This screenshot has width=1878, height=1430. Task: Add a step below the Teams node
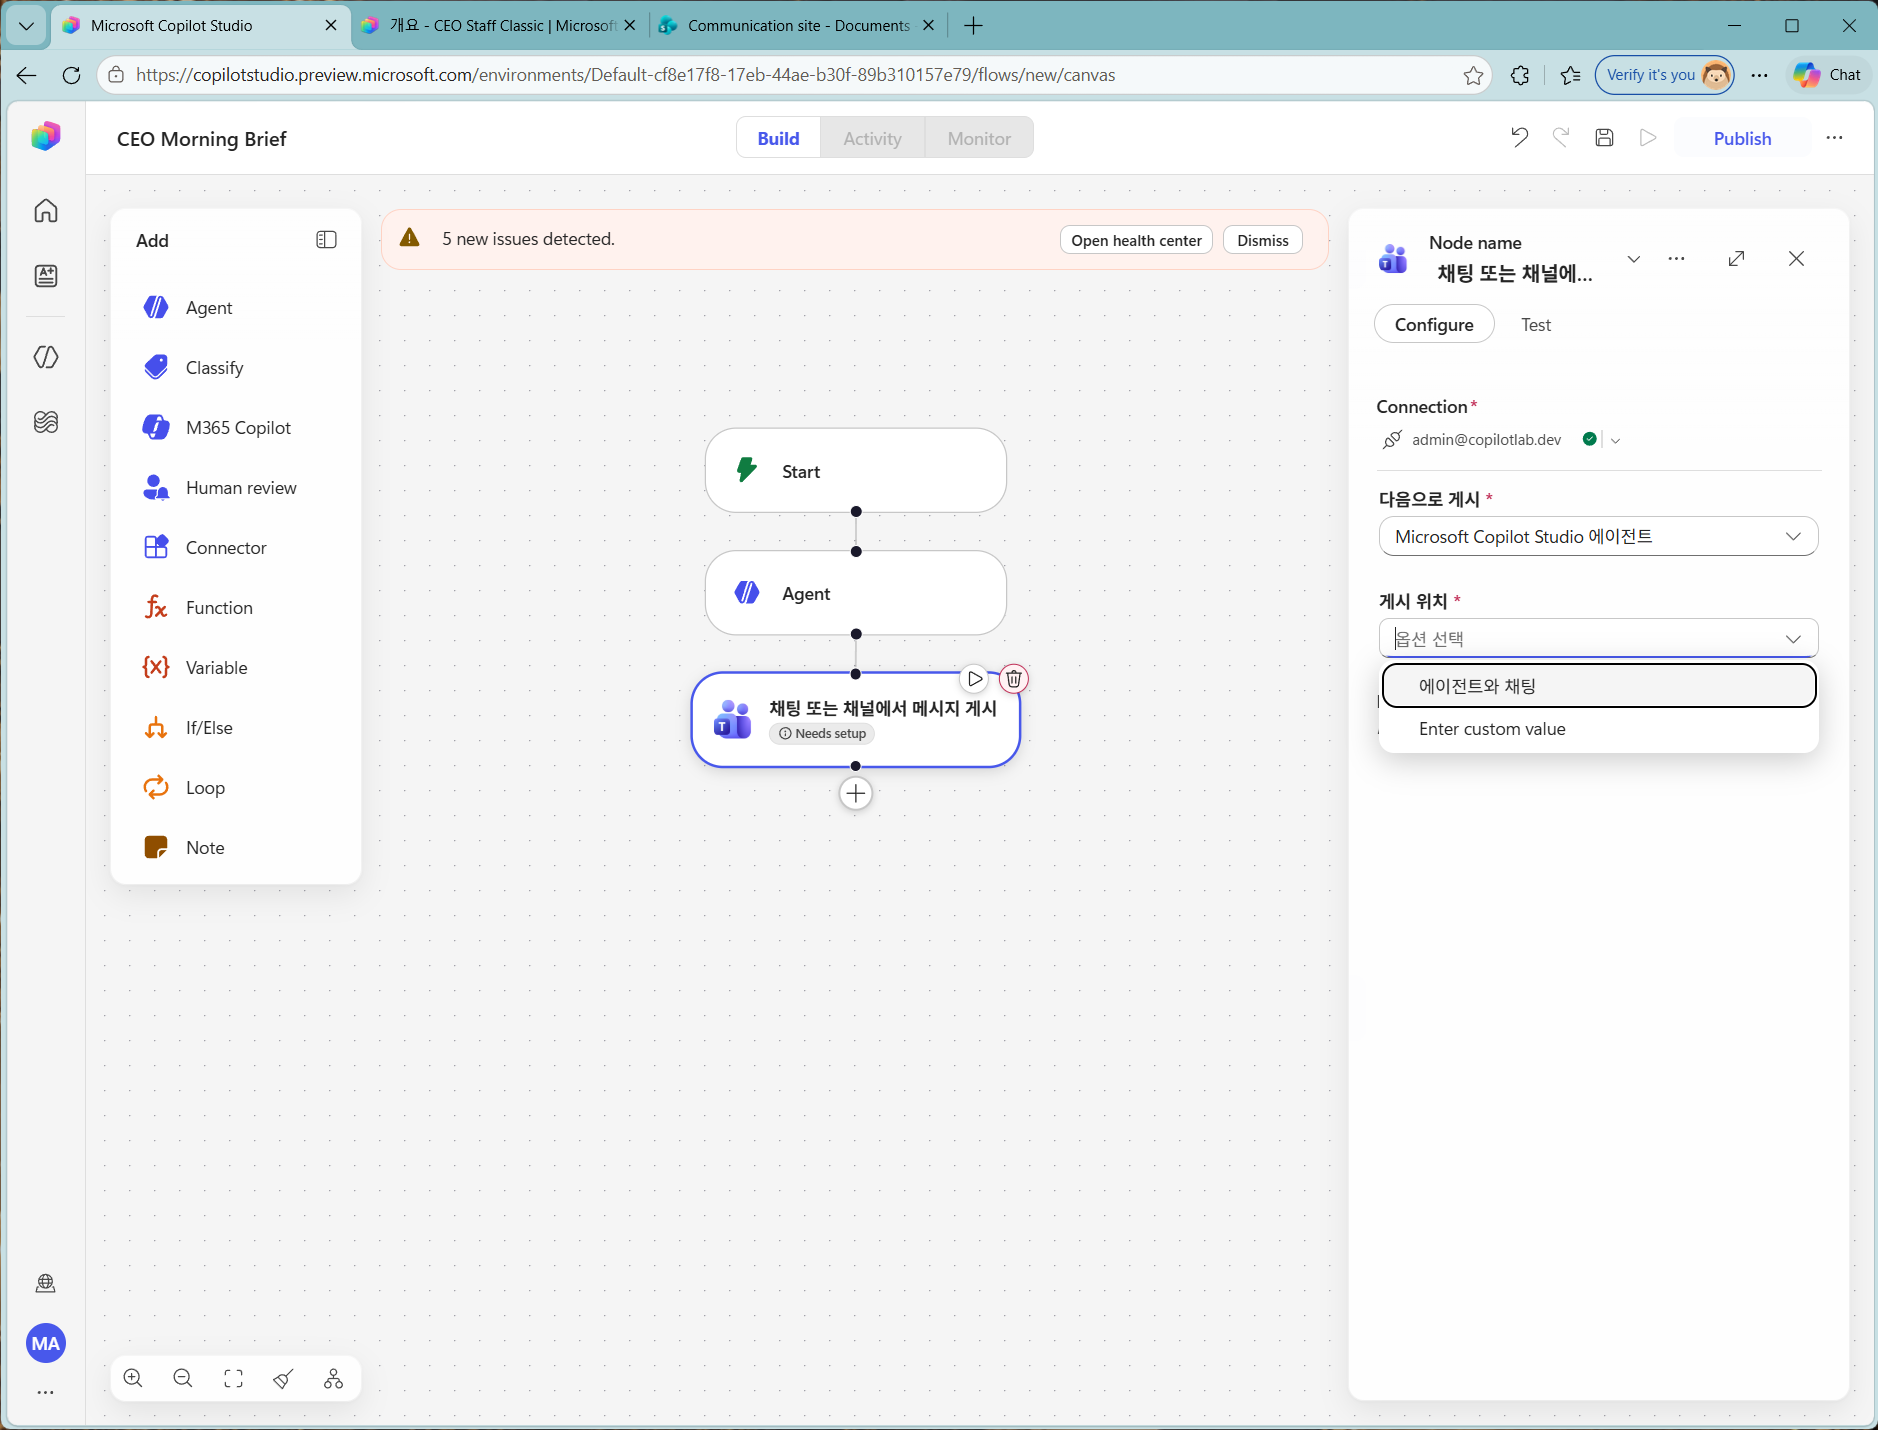coord(856,794)
